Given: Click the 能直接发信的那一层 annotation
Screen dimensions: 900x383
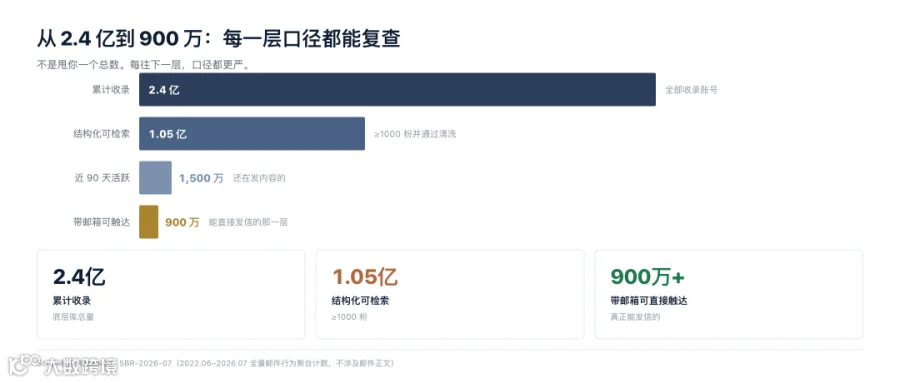Looking at the screenshot, I should [x=248, y=222].
